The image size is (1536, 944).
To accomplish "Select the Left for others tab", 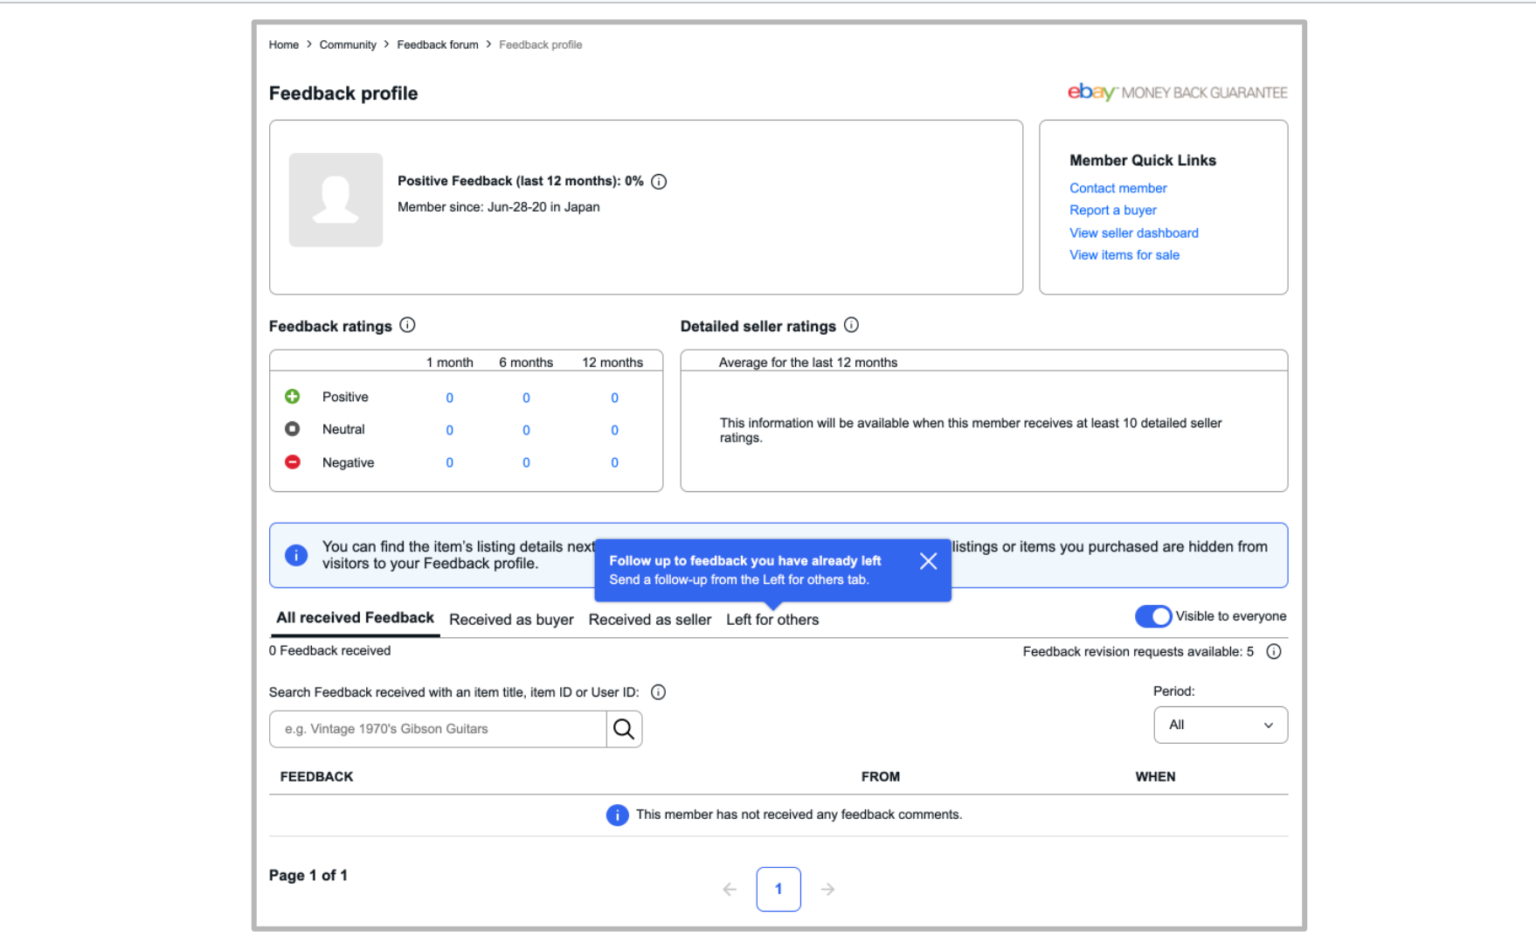I will coord(772,620).
